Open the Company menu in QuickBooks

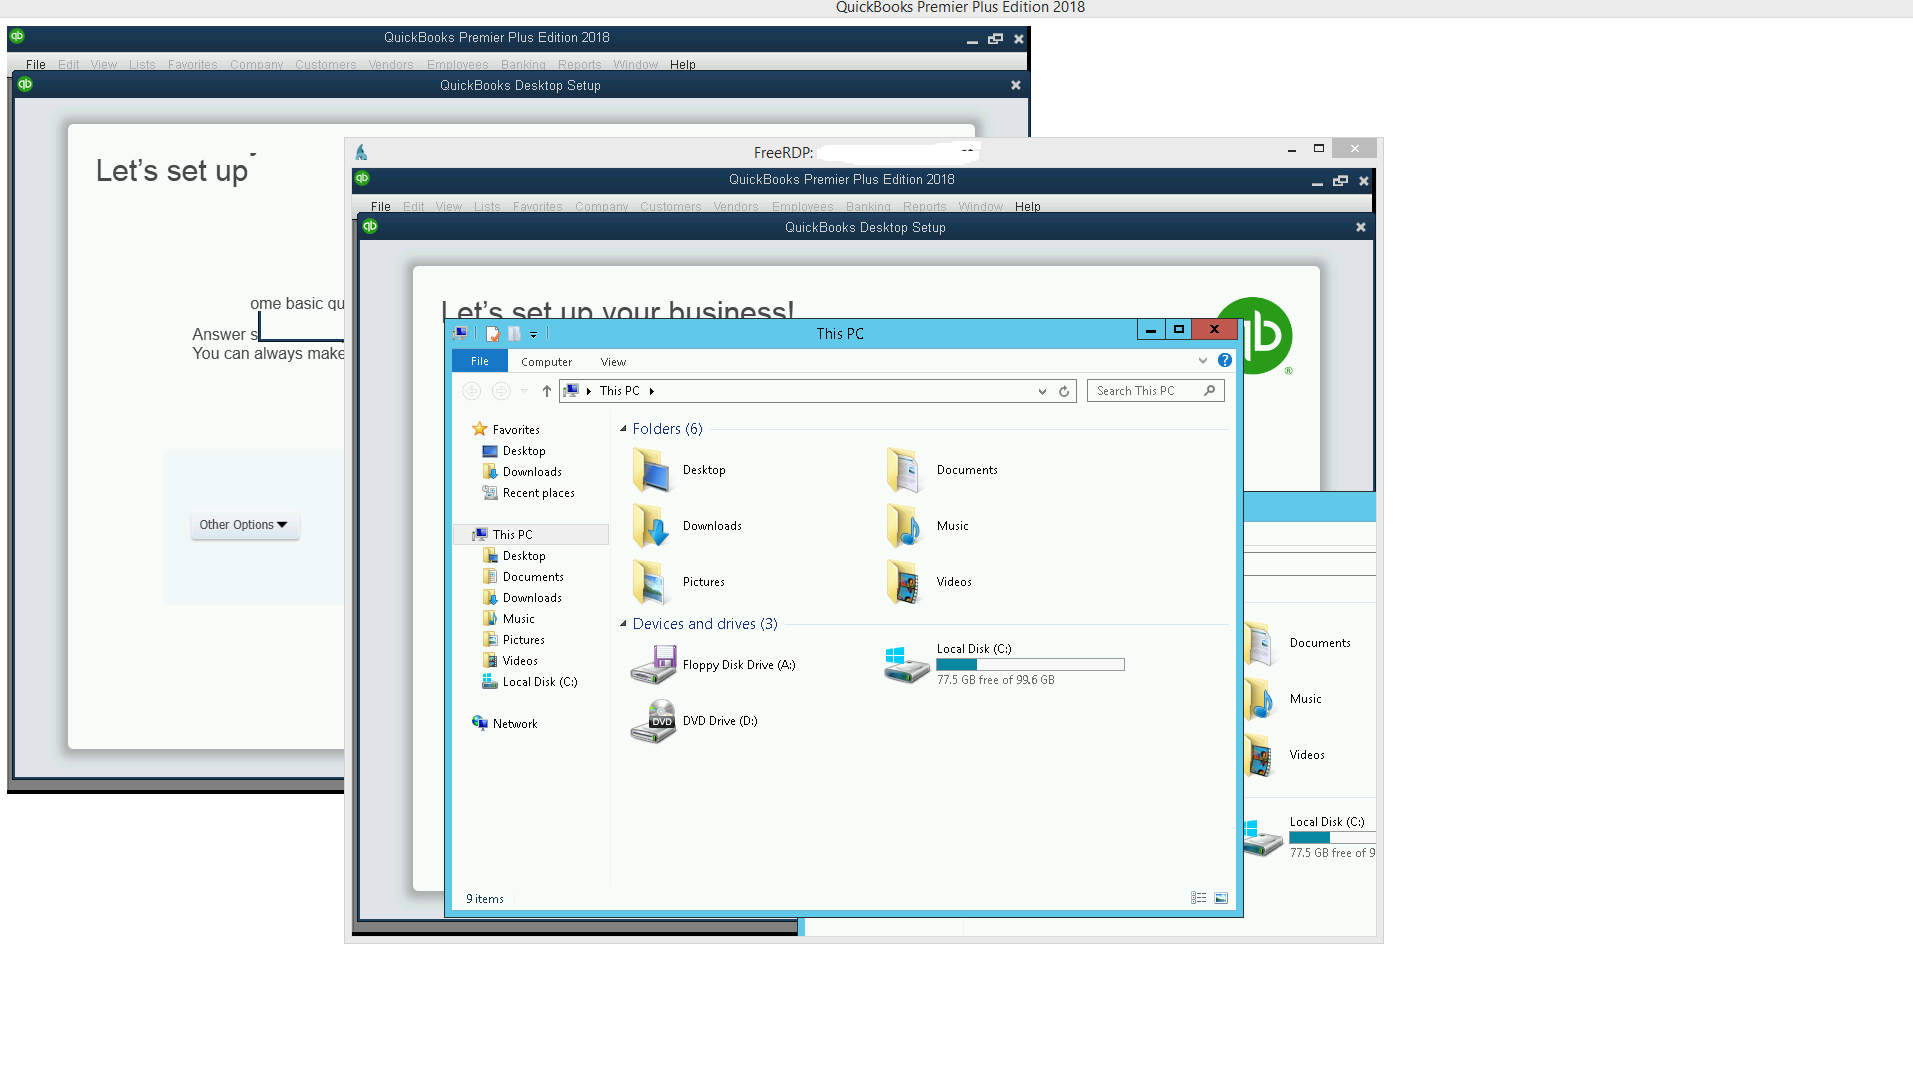pyautogui.click(x=601, y=207)
